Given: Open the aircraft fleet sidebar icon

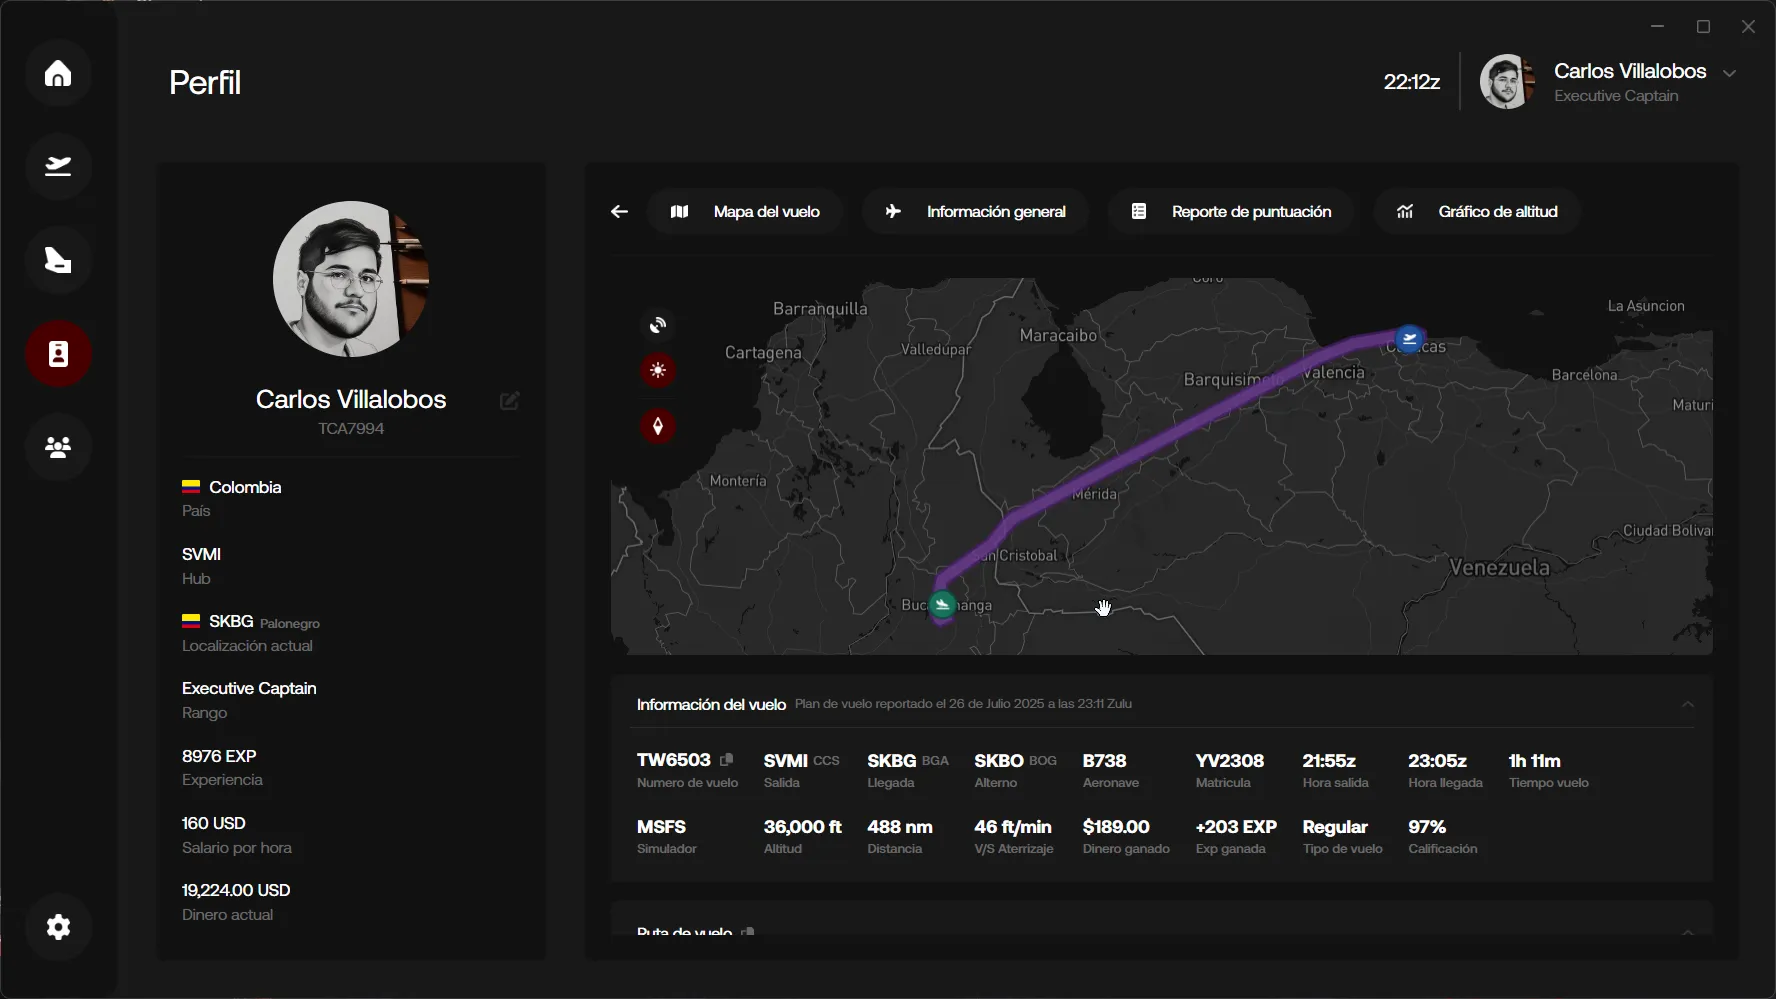Looking at the screenshot, I should coord(58,260).
